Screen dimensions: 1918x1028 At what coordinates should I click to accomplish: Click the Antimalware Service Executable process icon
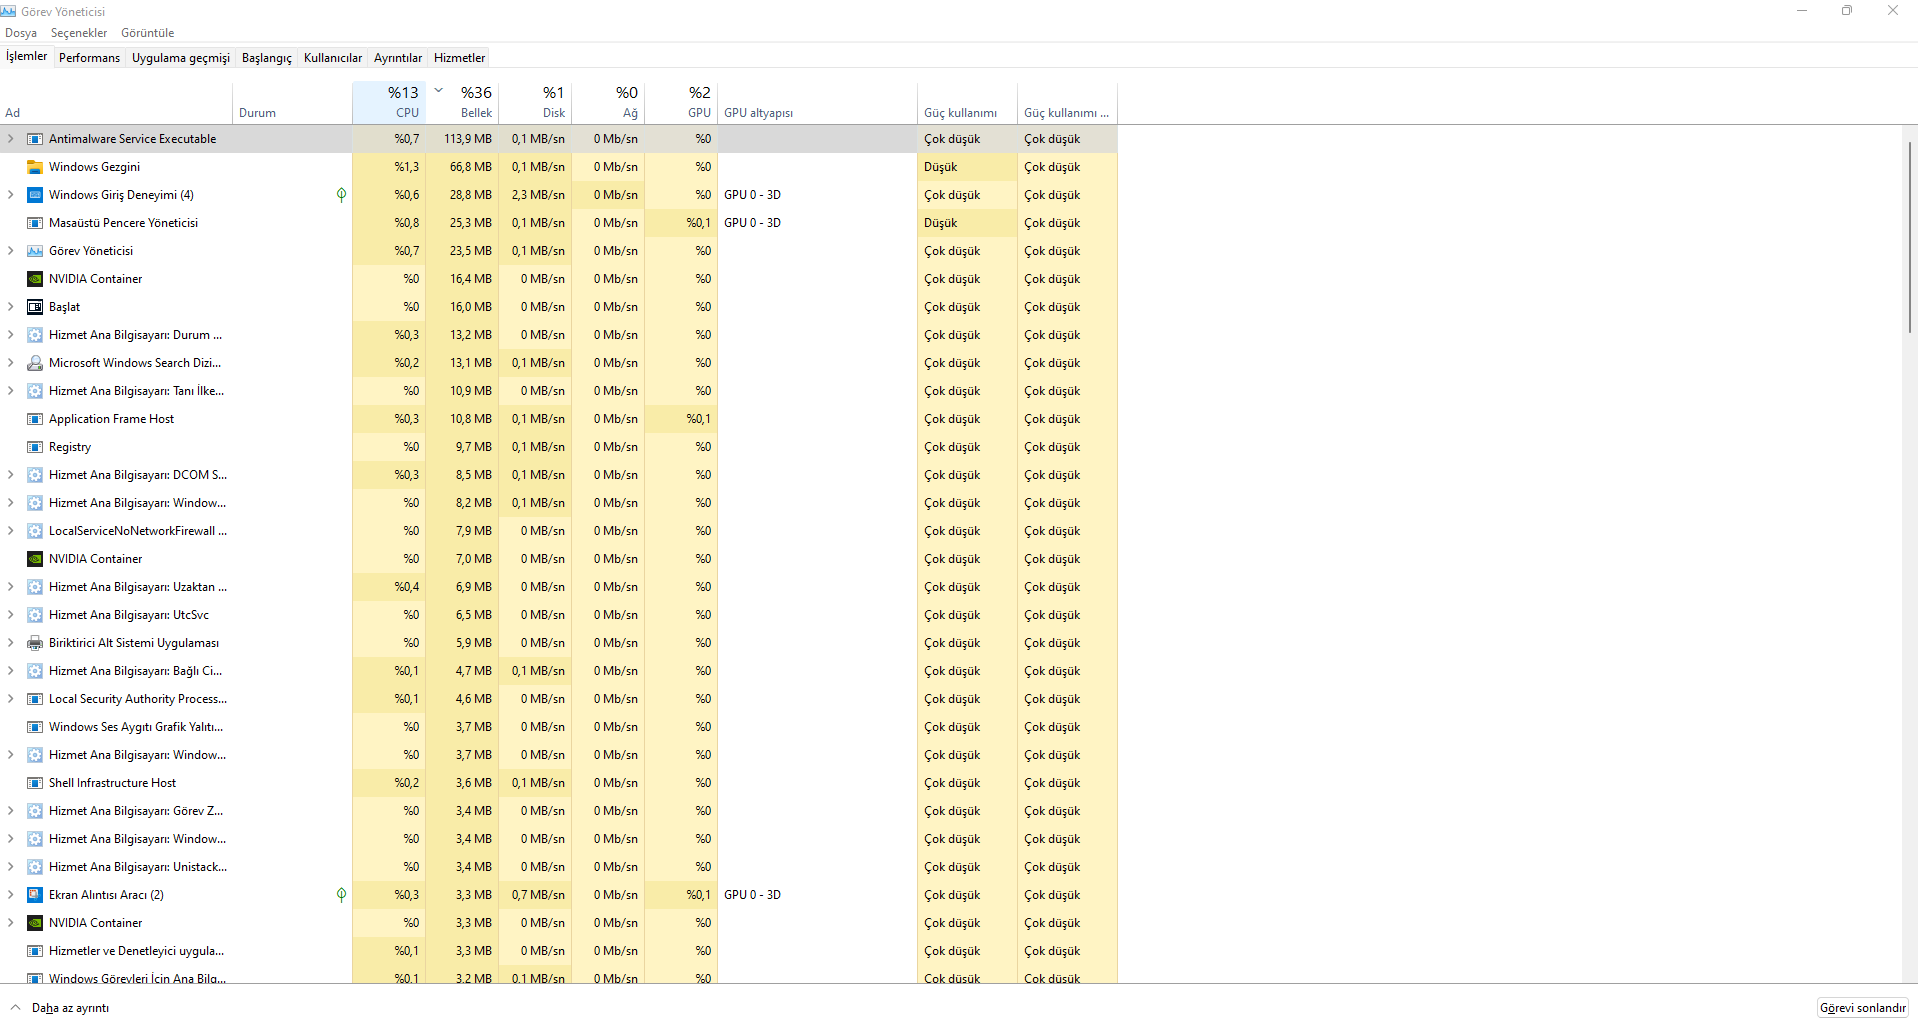point(35,139)
